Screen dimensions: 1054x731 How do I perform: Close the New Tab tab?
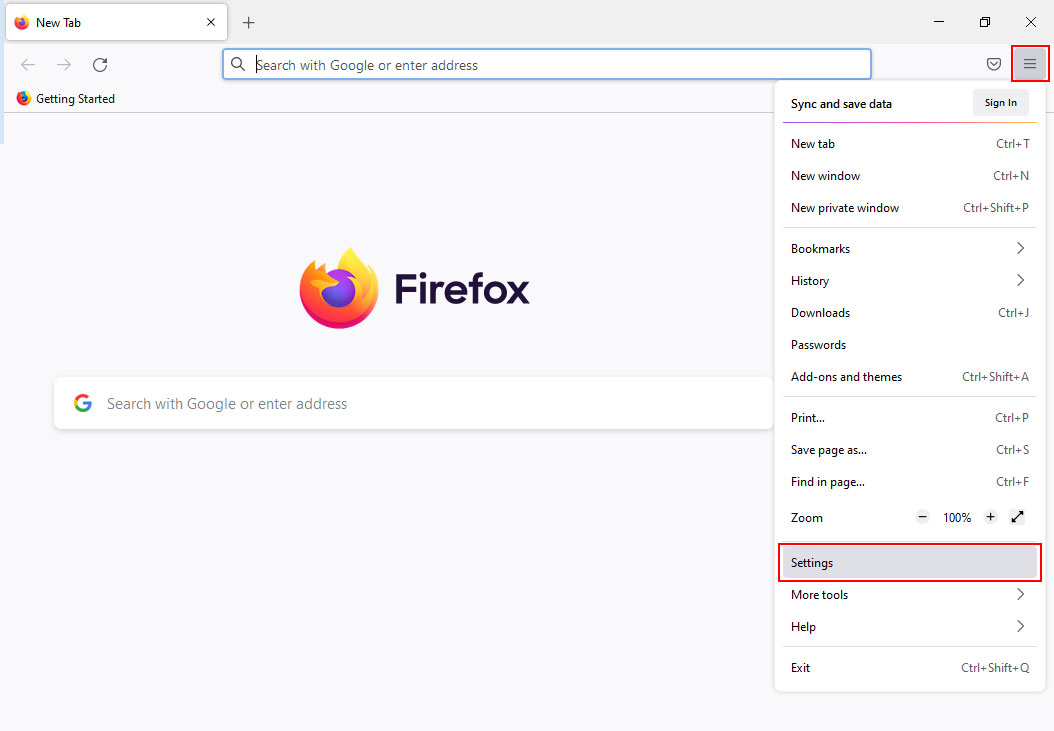211,22
